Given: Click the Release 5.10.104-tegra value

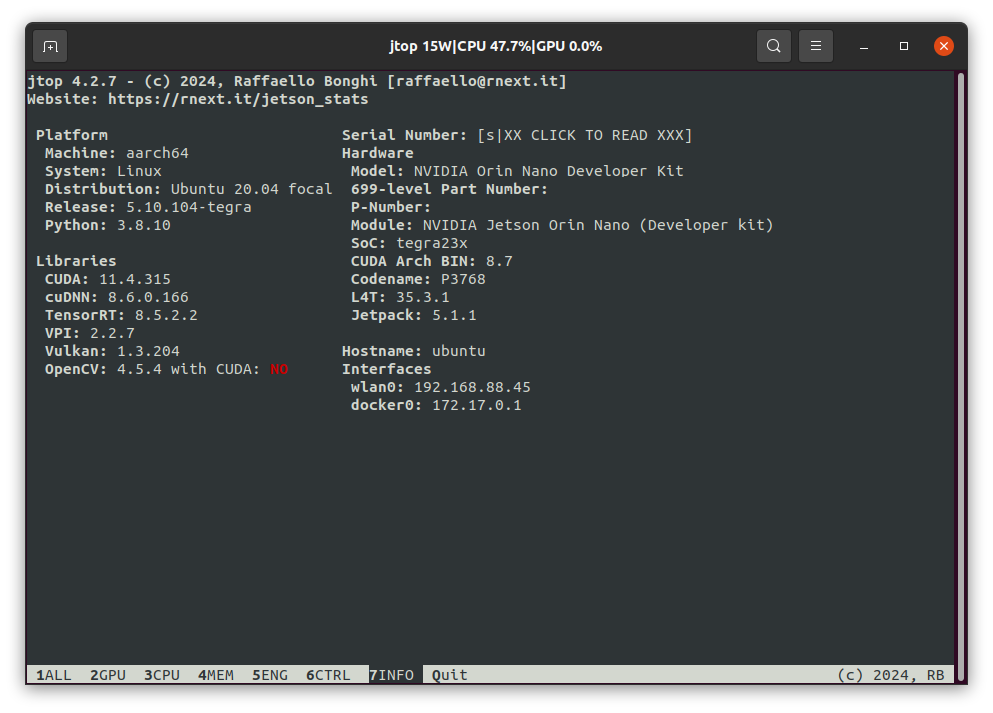Looking at the screenshot, I should click(189, 207).
